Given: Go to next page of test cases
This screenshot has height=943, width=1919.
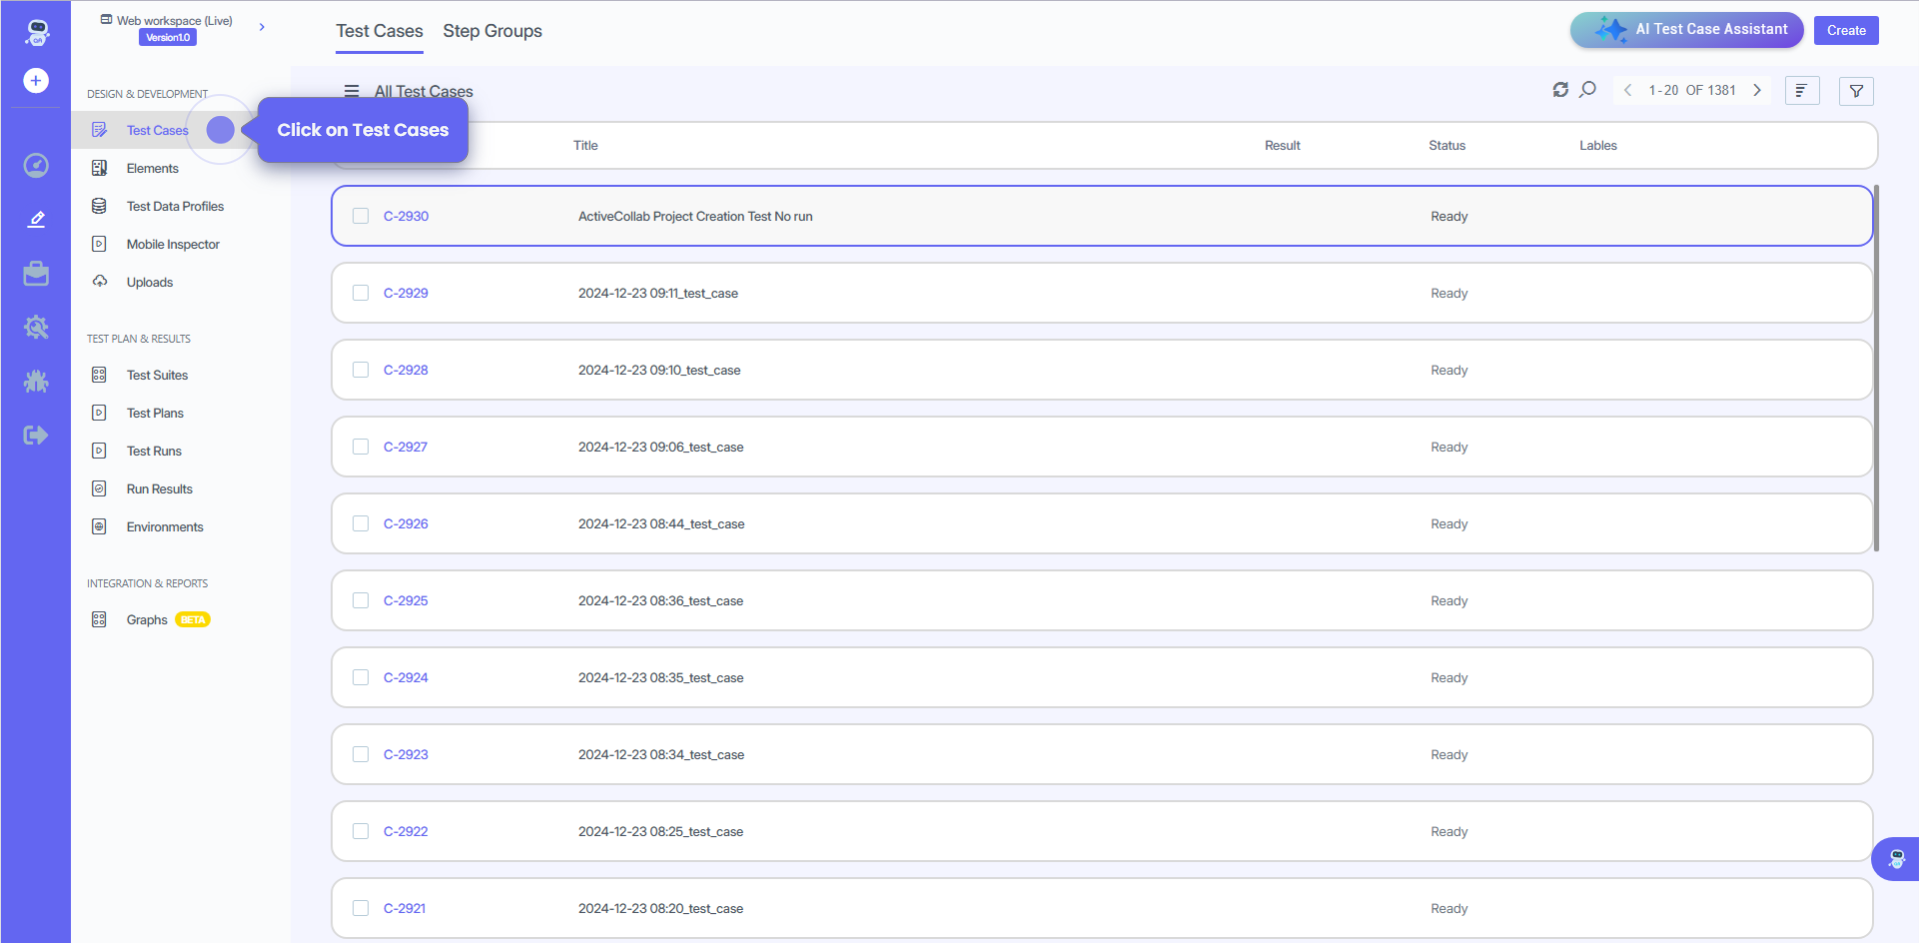Looking at the screenshot, I should 1757,90.
